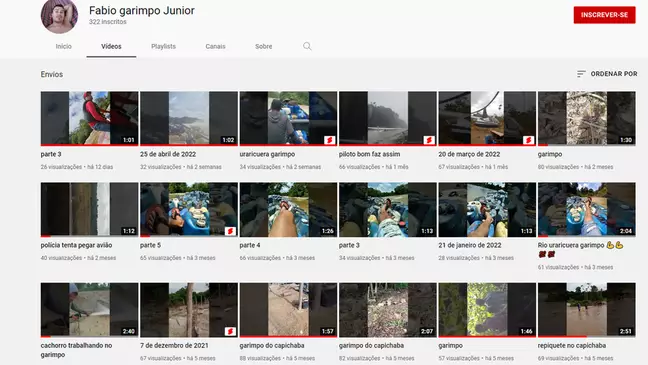
Task: Open the 21 de janeiro de 2022 thumbnail
Action: coord(487,210)
